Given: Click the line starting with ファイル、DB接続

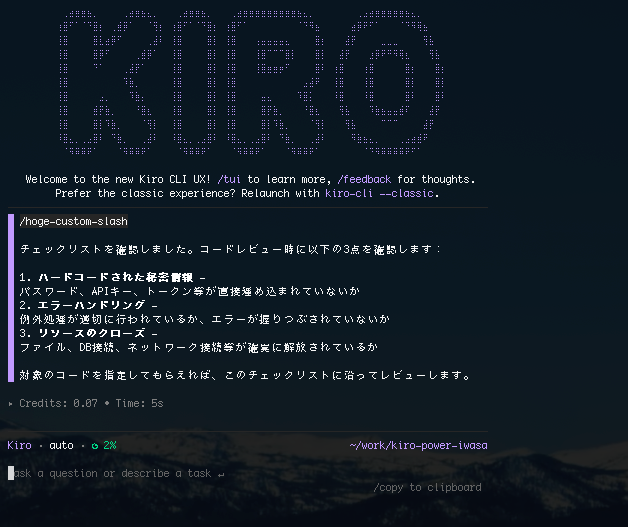Looking at the screenshot, I should tap(199, 347).
